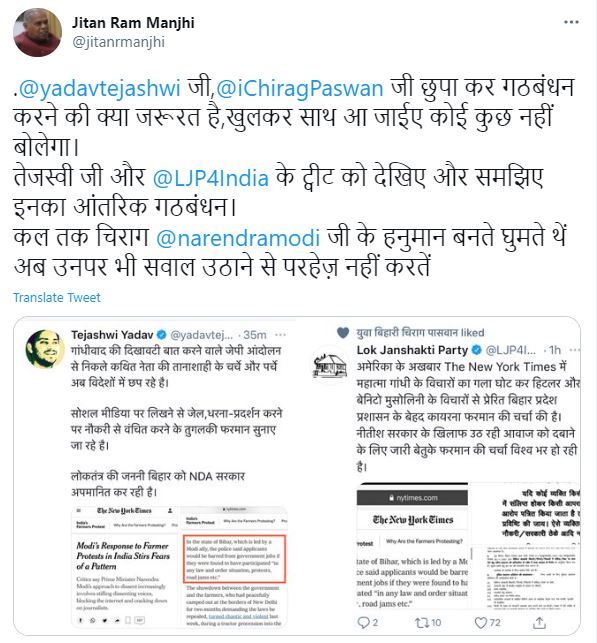
Task: Open the nytimes.com screenshot in LJP tweet
Action: tap(412, 546)
